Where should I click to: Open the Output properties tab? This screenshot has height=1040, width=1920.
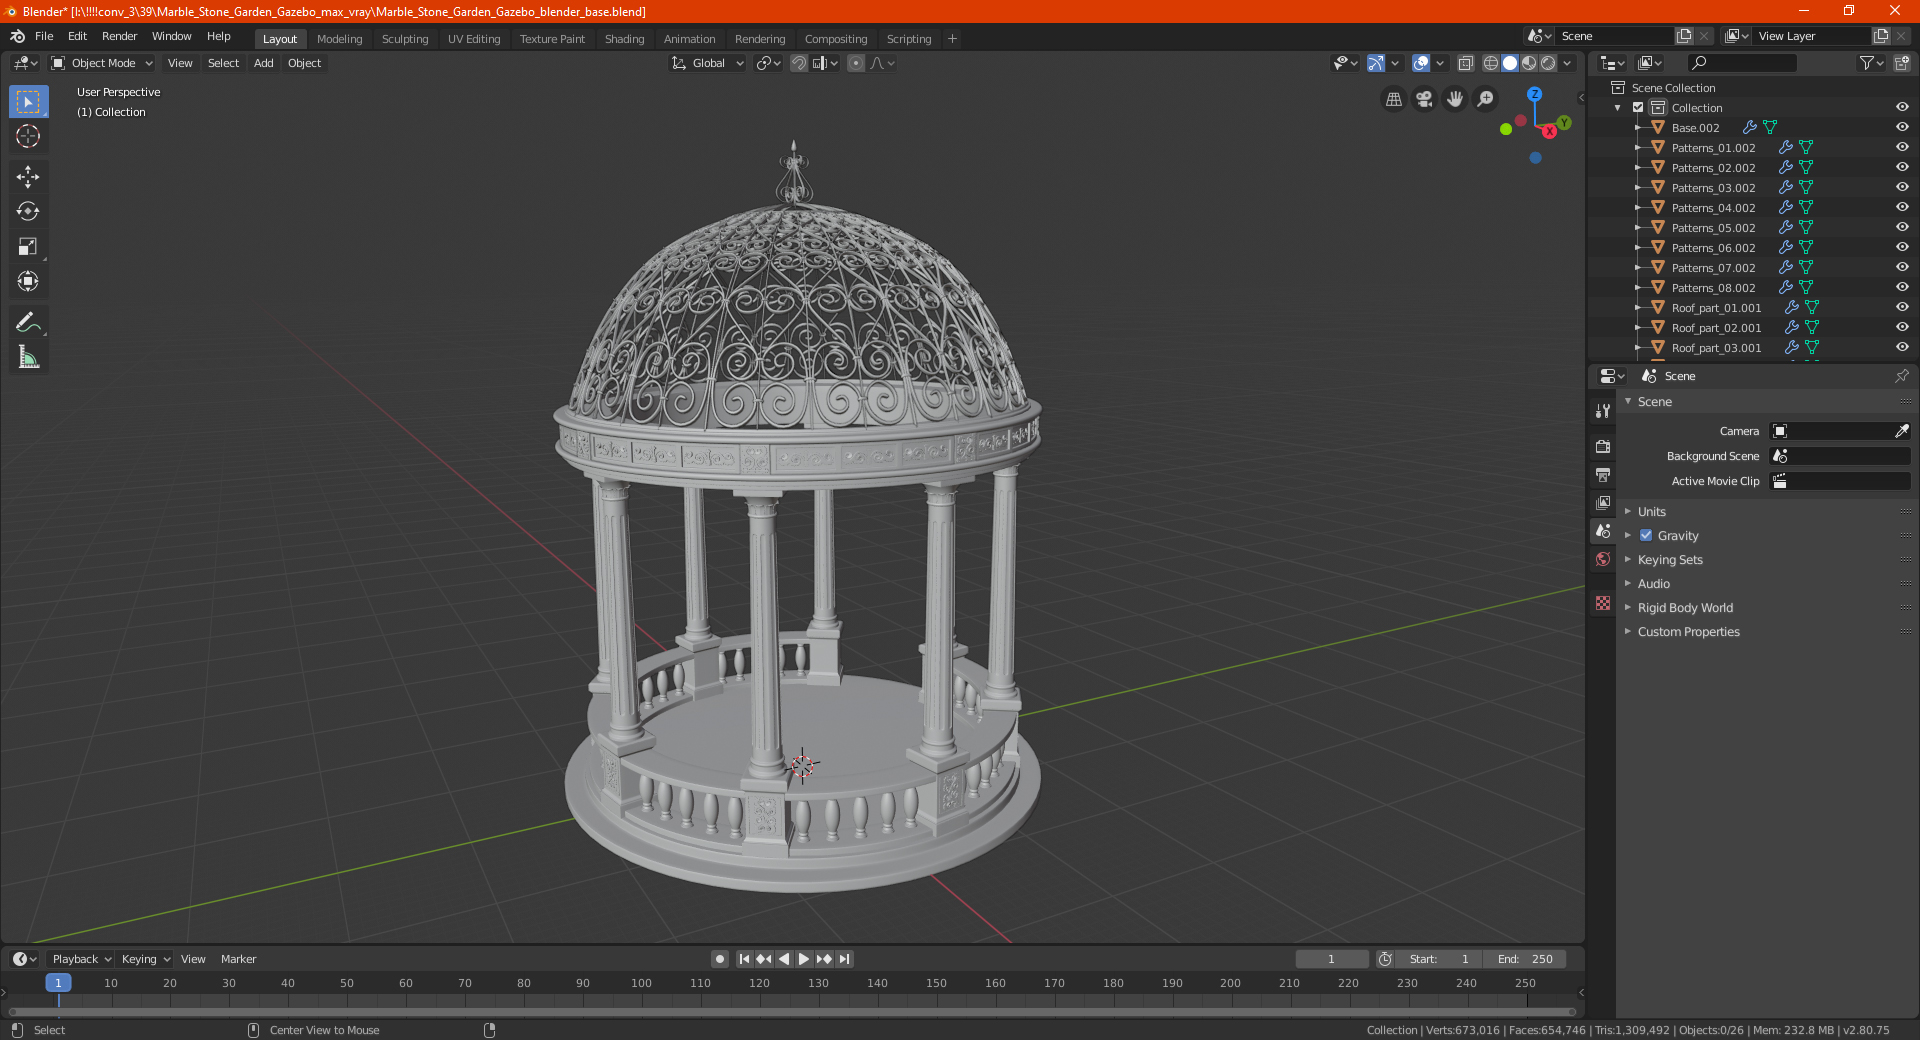[x=1603, y=474]
